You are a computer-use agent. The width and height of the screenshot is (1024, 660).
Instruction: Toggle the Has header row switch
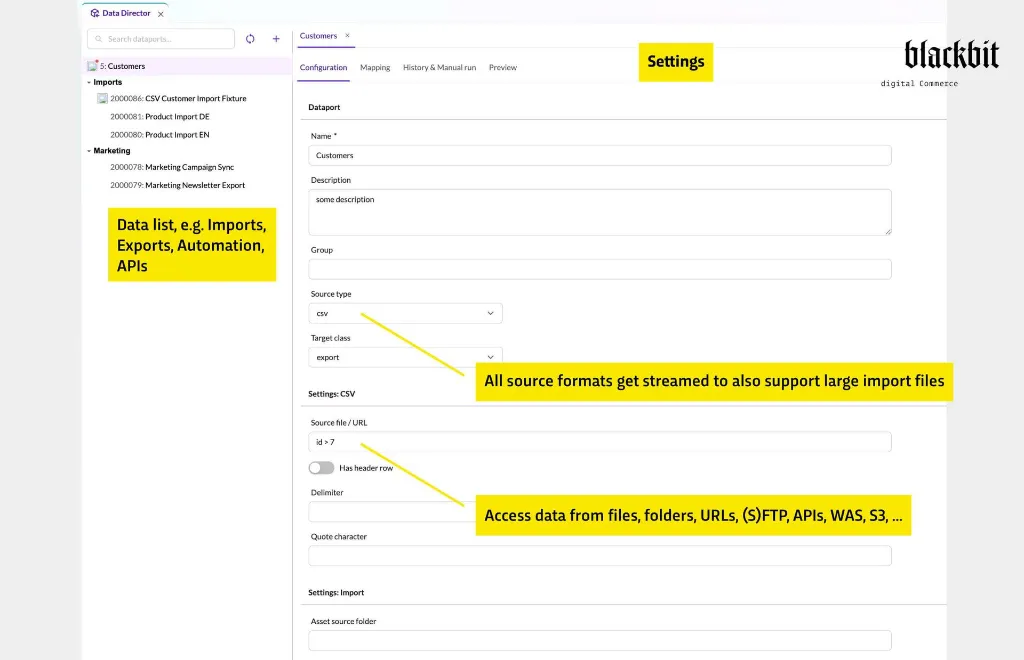321,468
